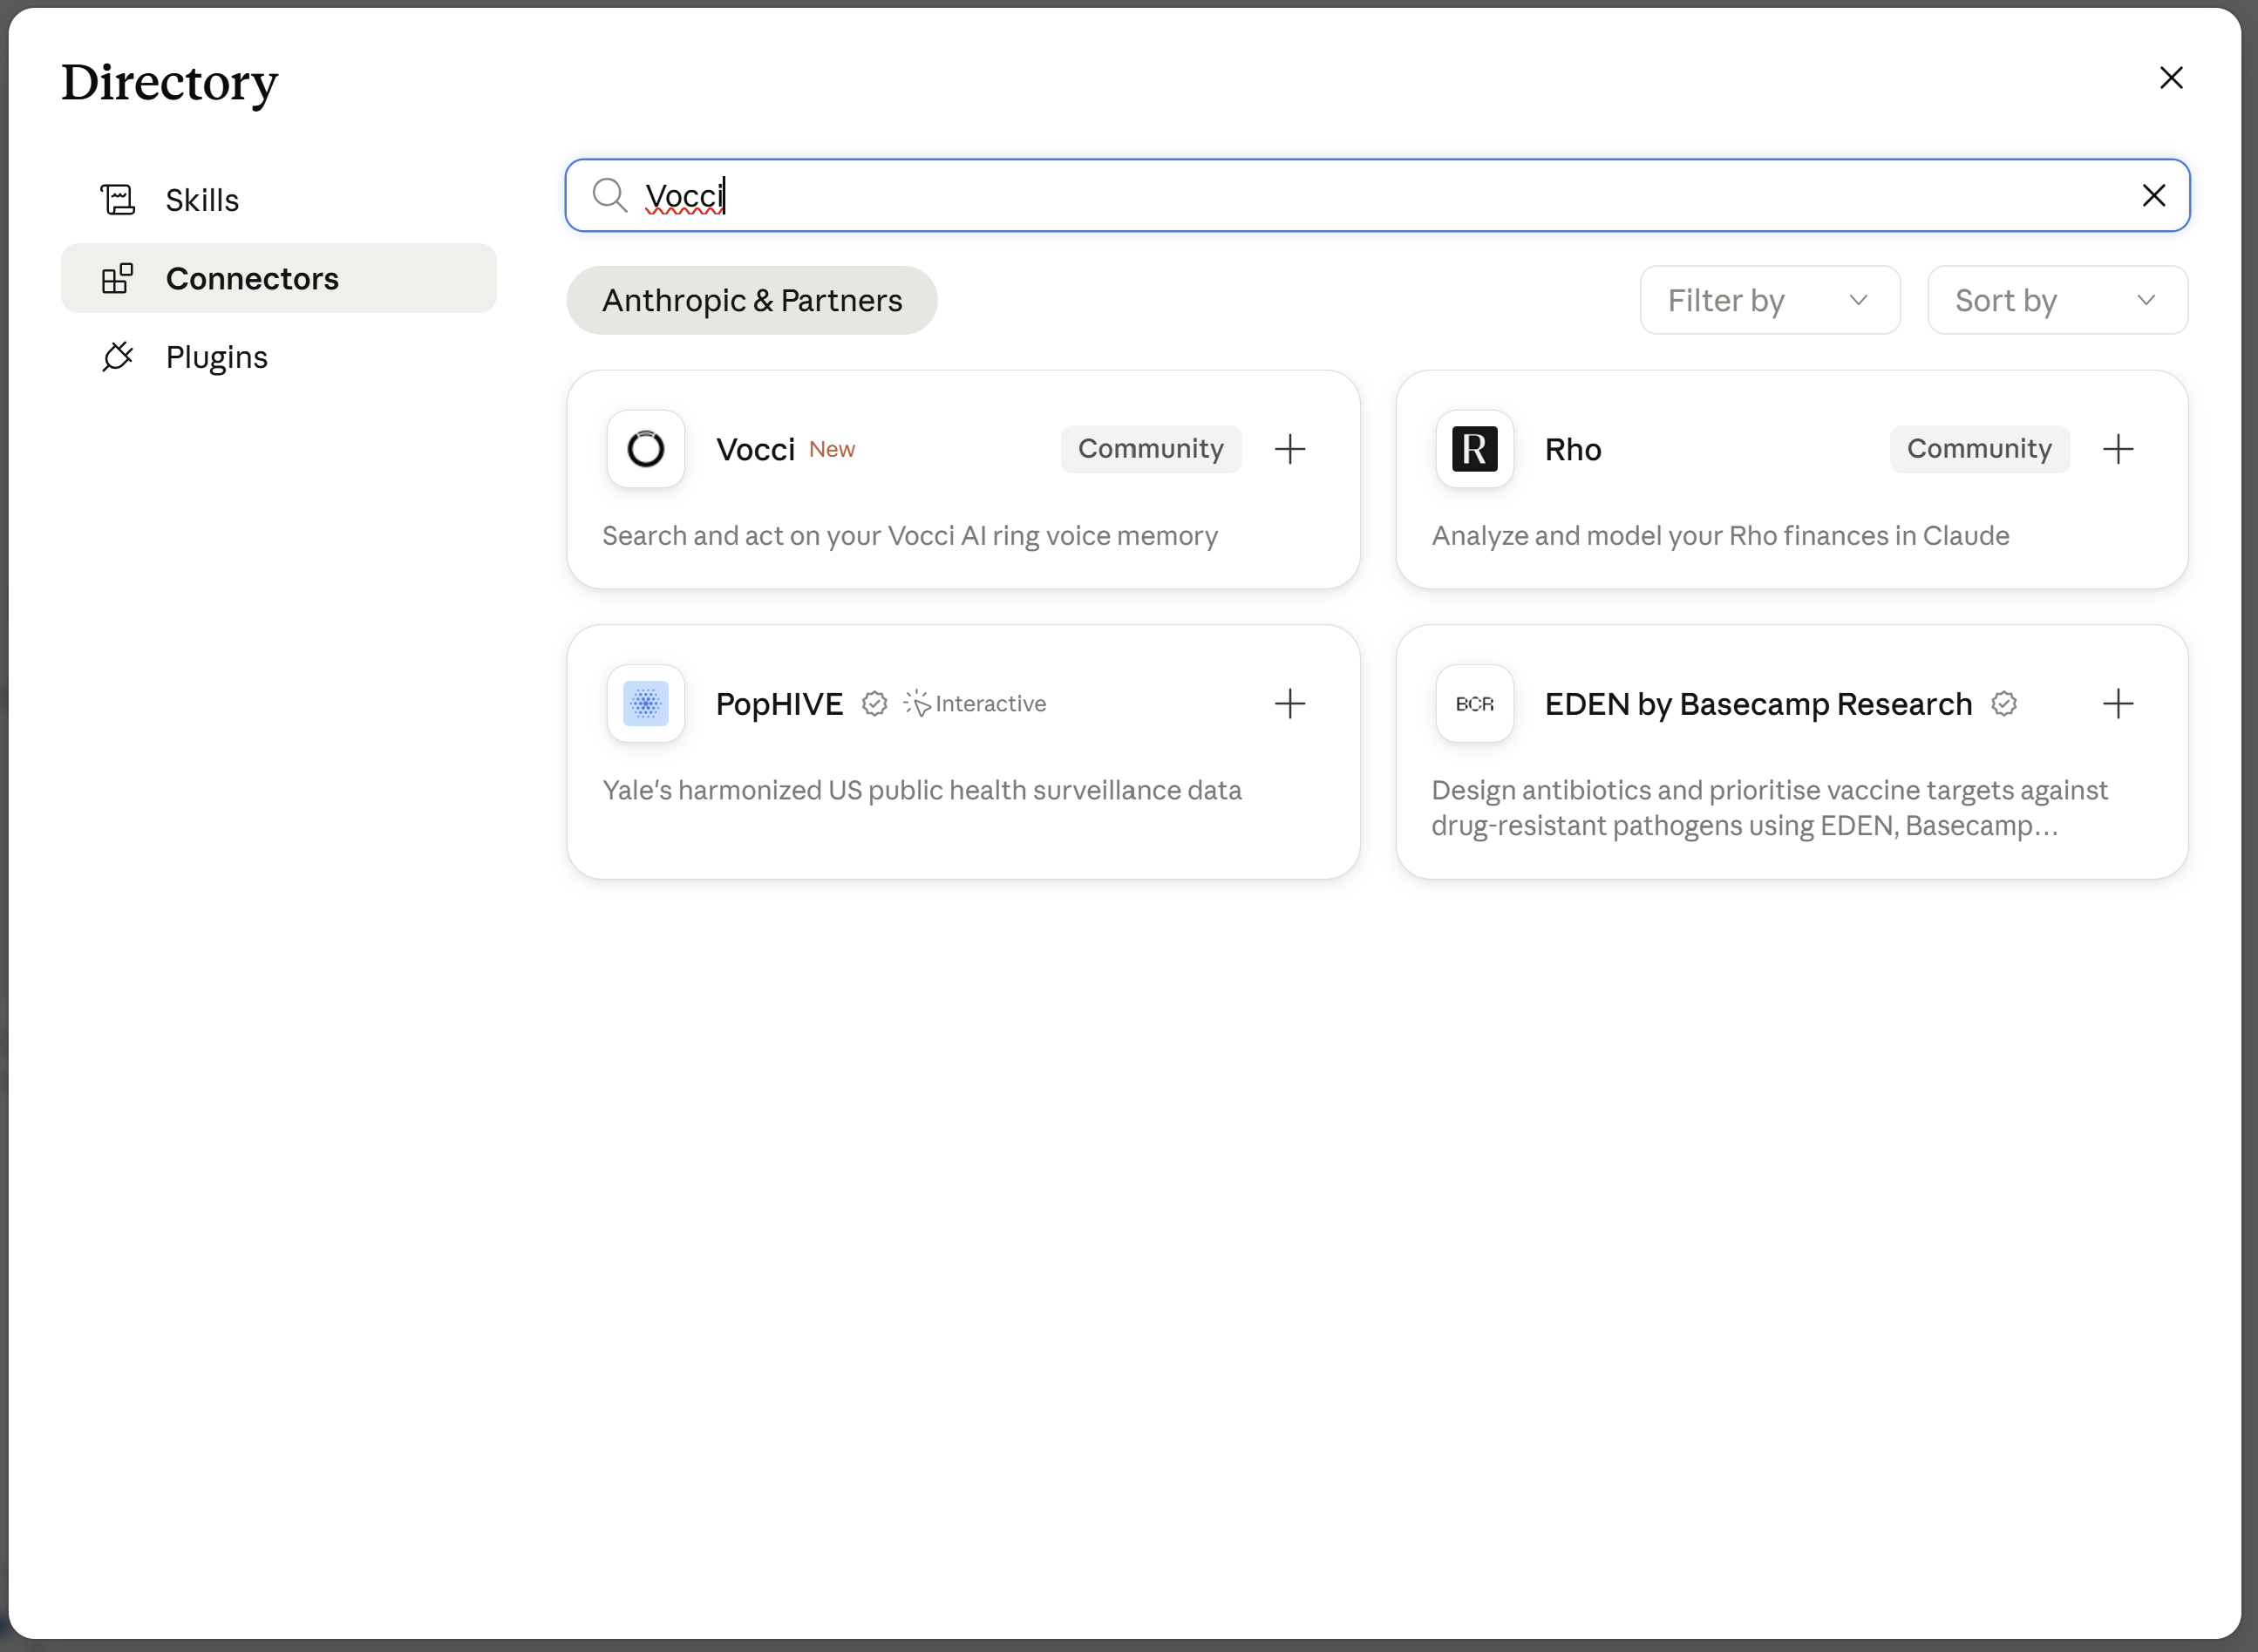Screen dimensions: 2258x1652
Task: Click 'Design antibiotics and prioritise vaccine' description
Action: [1769, 808]
